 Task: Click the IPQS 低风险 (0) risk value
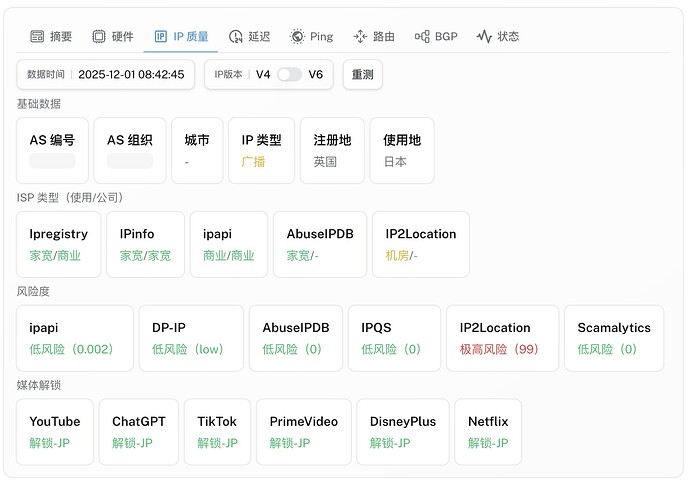[391, 349]
